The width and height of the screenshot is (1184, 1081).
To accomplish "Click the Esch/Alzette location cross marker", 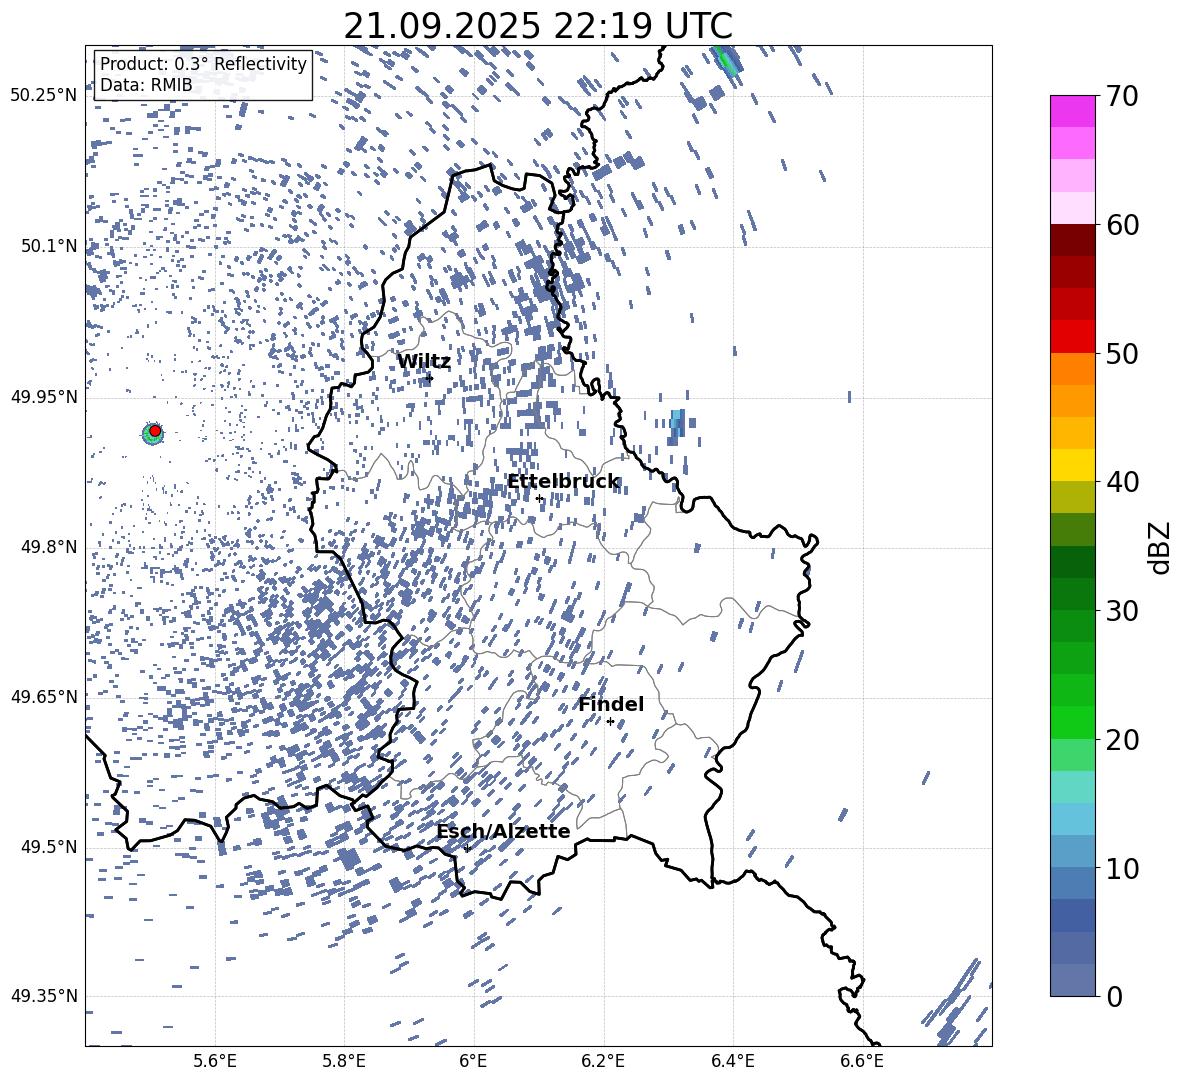I will click(467, 848).
